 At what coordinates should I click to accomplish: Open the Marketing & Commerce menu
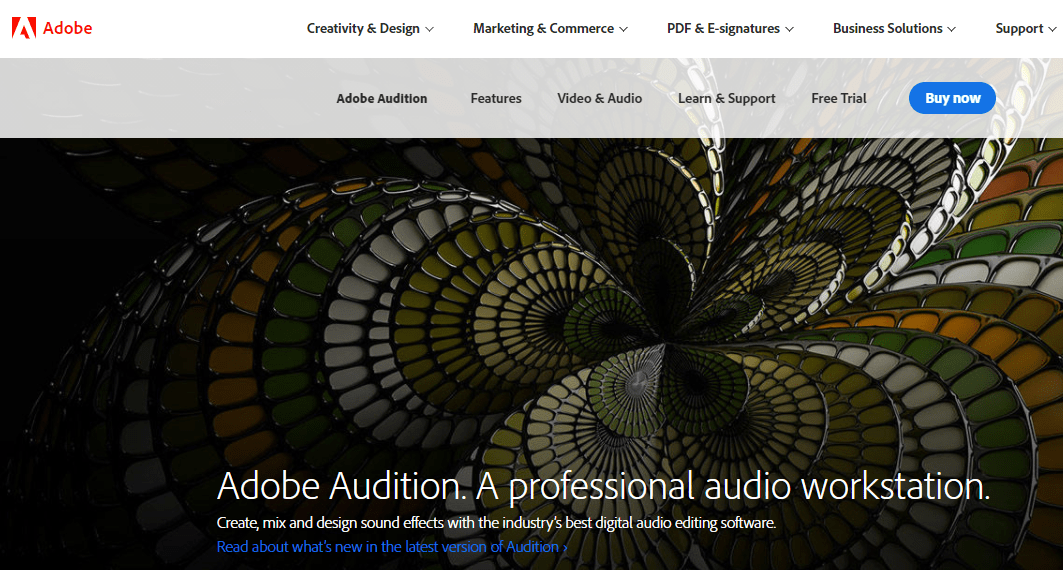(543, 28)
